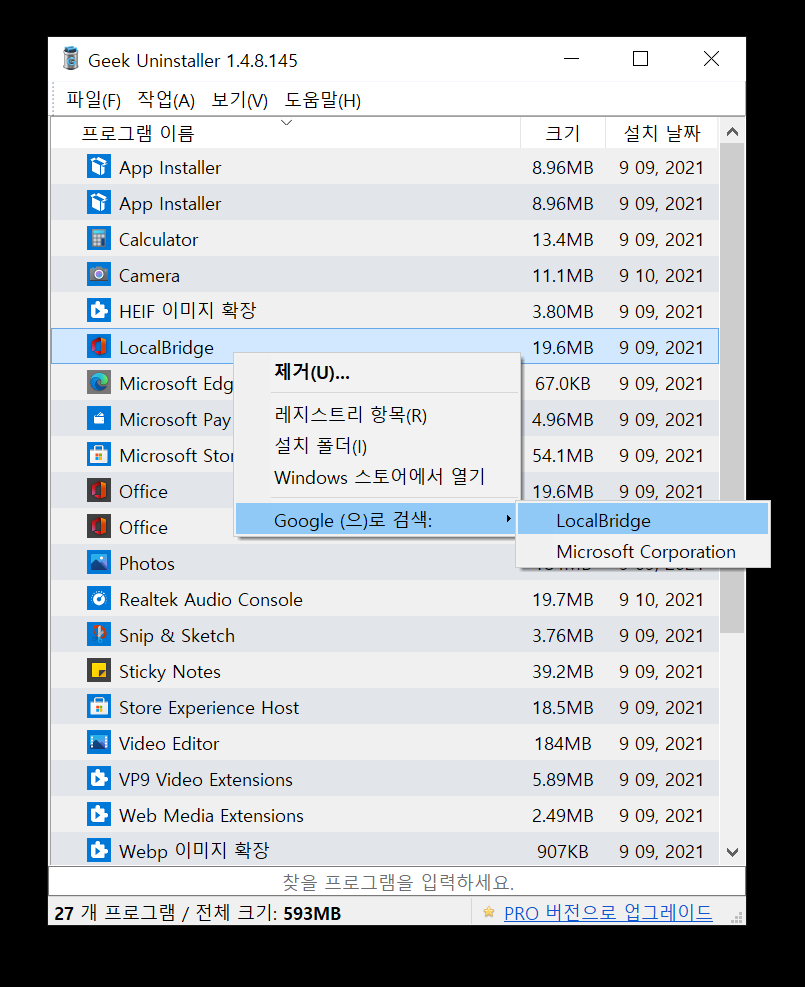Select the second App Installer row
This screenshot has height=987, width=805.
[385, 203]
